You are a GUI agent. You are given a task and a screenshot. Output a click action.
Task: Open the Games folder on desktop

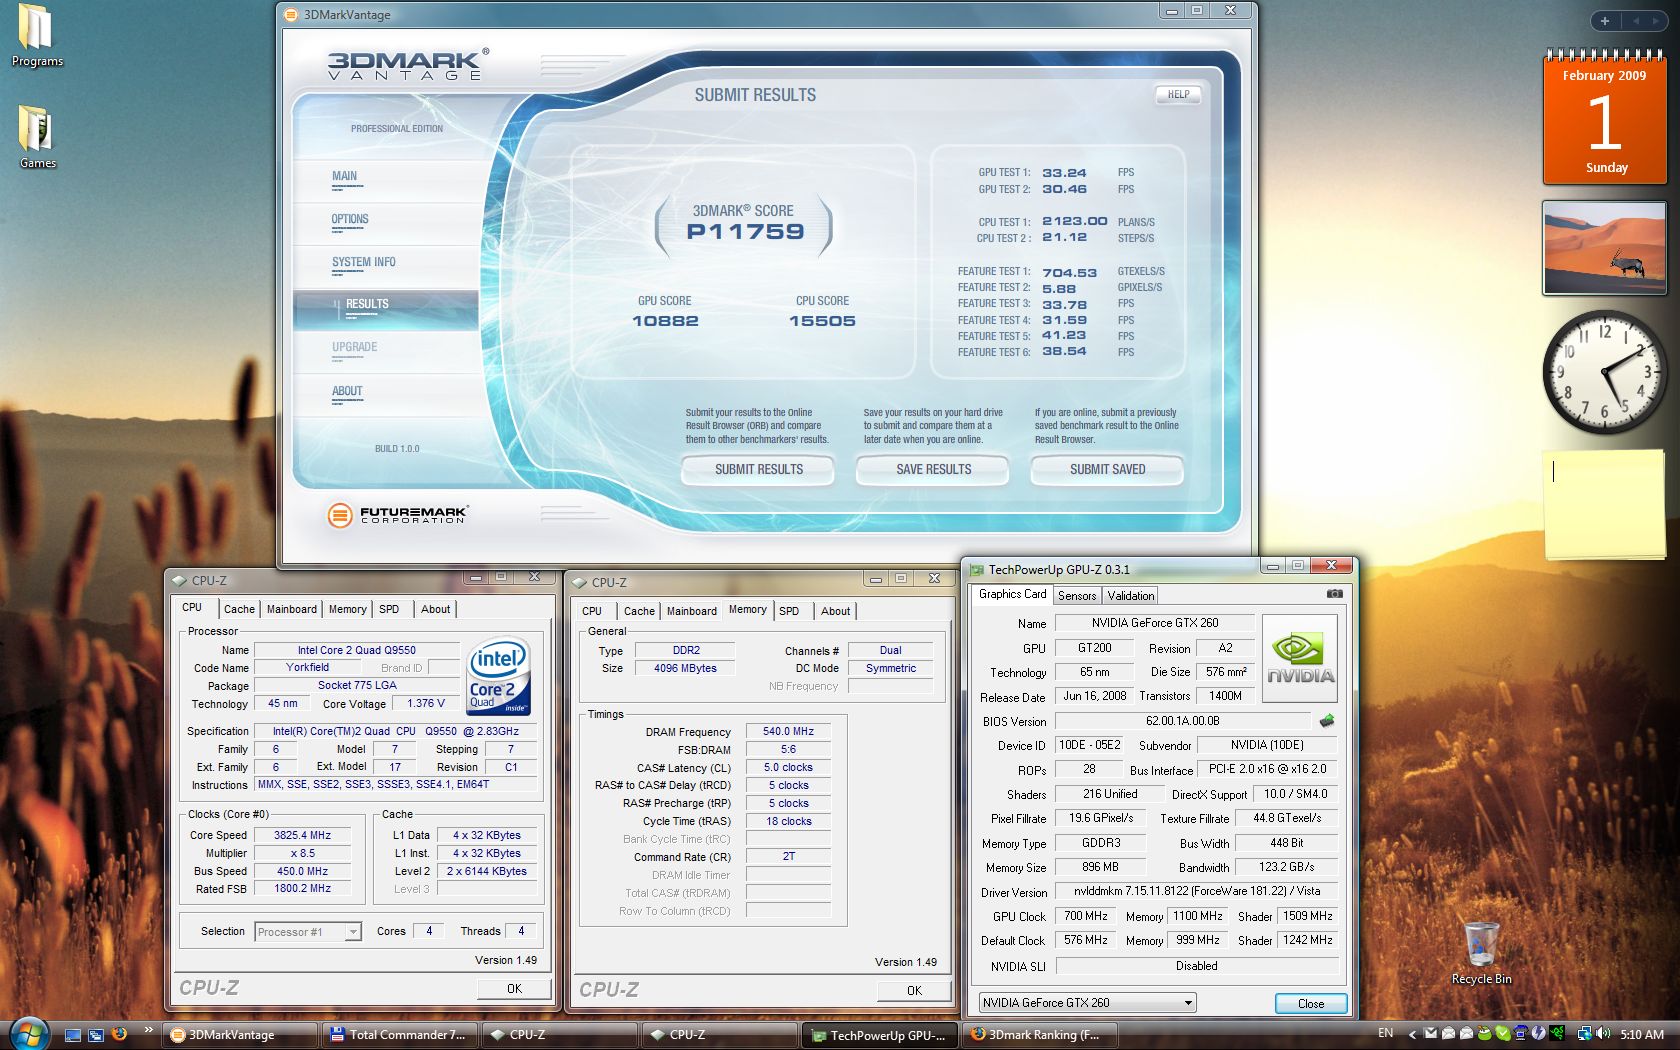pyautogui.click(x=37, y=136)
